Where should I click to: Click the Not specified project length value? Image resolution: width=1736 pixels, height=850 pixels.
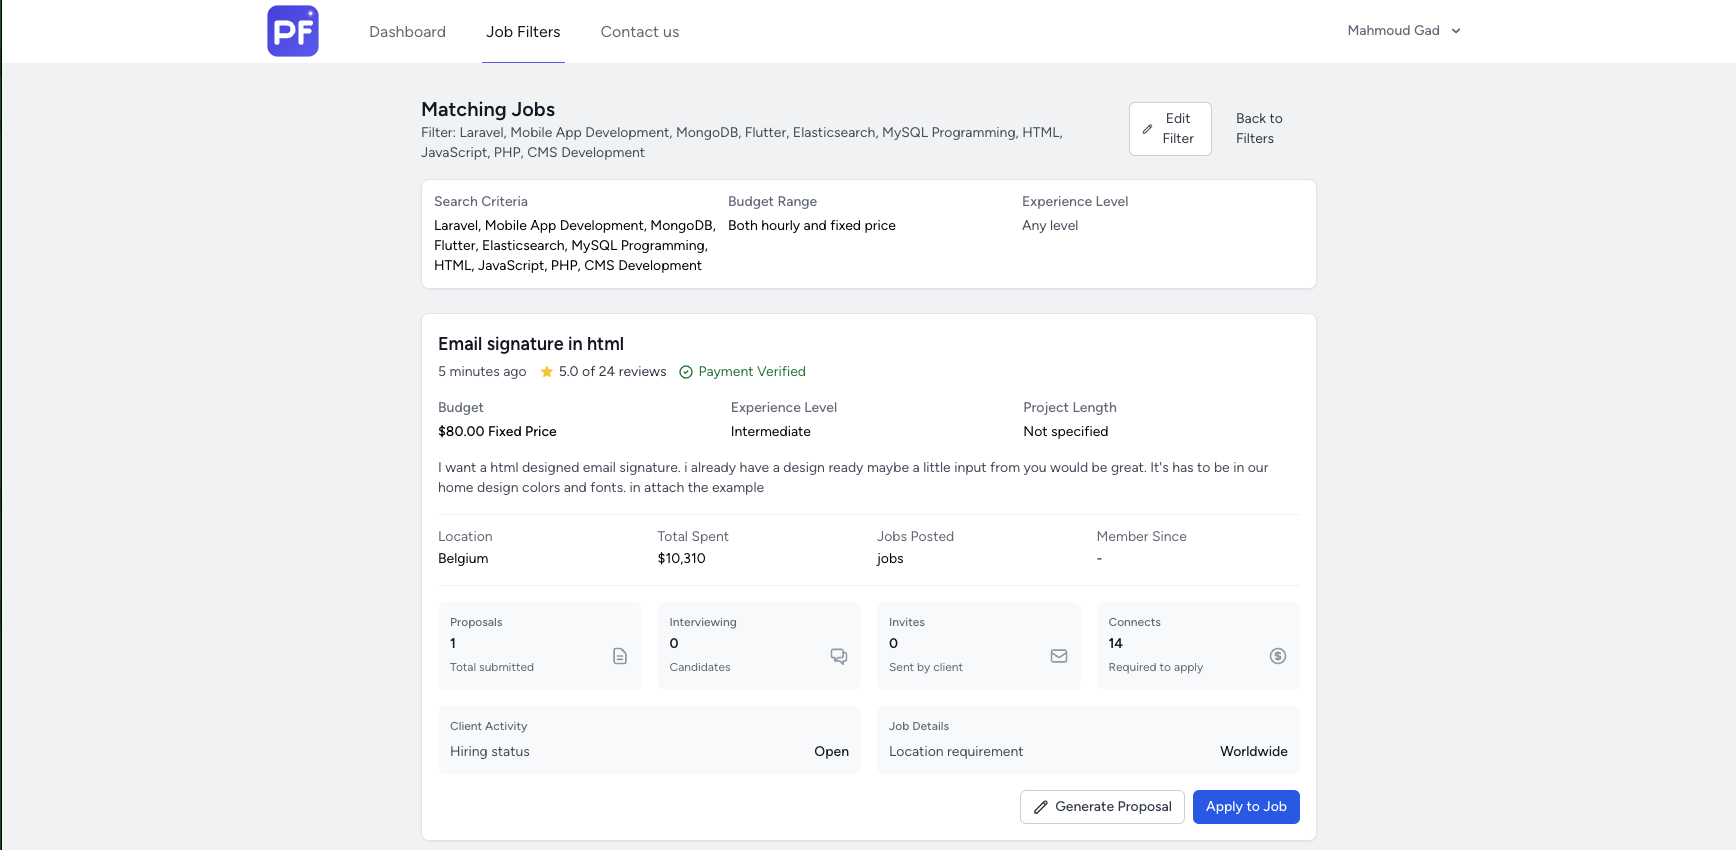[1066, 432]
